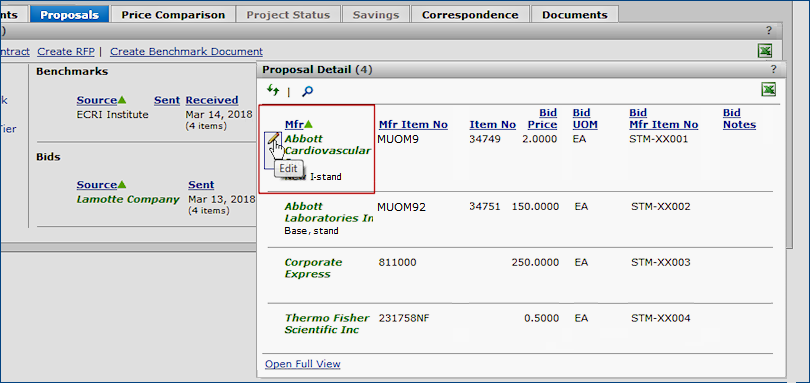
Task: Open help question mark in Proposal Detail header
Action: [x=773, y=69]
